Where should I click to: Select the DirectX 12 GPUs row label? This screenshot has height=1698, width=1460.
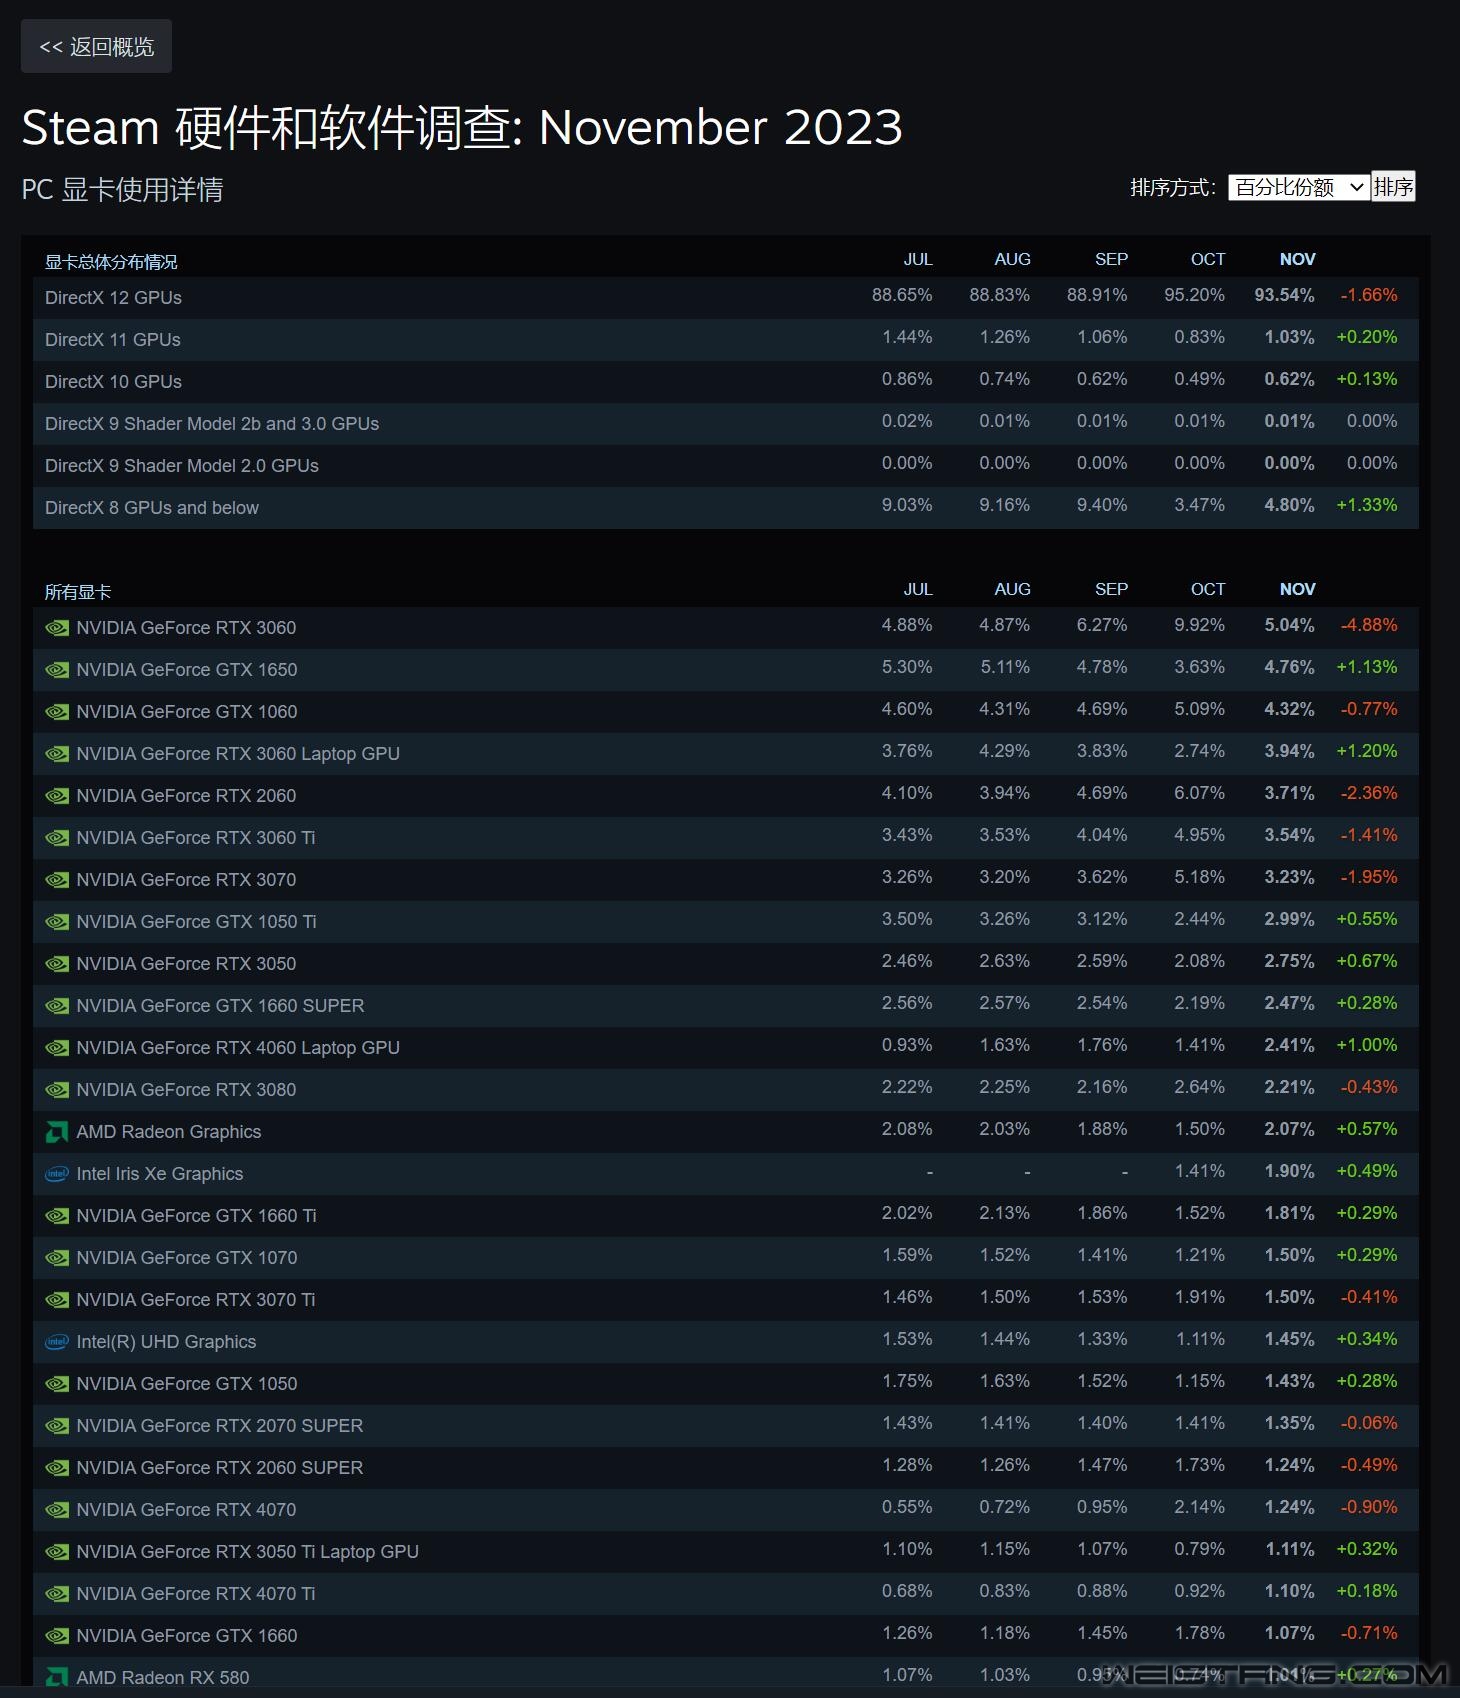(x=113, y=298)
